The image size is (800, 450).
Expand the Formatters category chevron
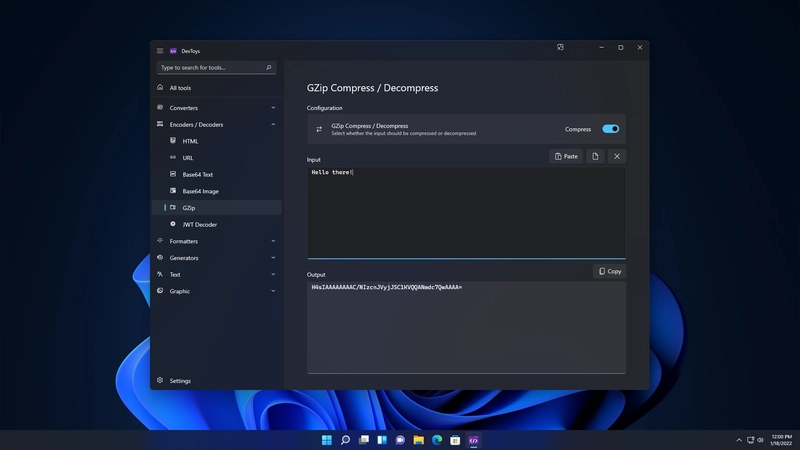(273, 241)
